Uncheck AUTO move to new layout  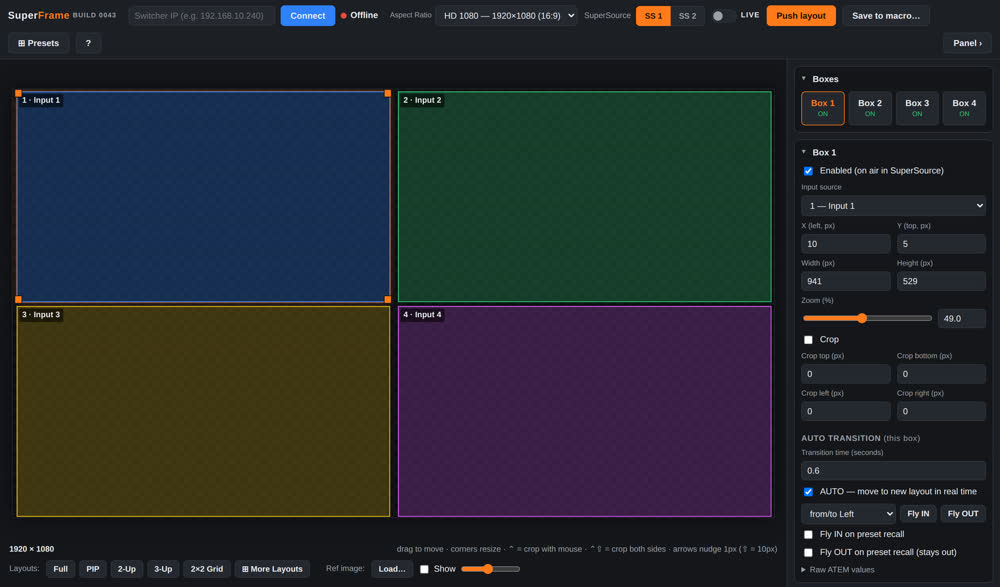(x=808, y=492)
